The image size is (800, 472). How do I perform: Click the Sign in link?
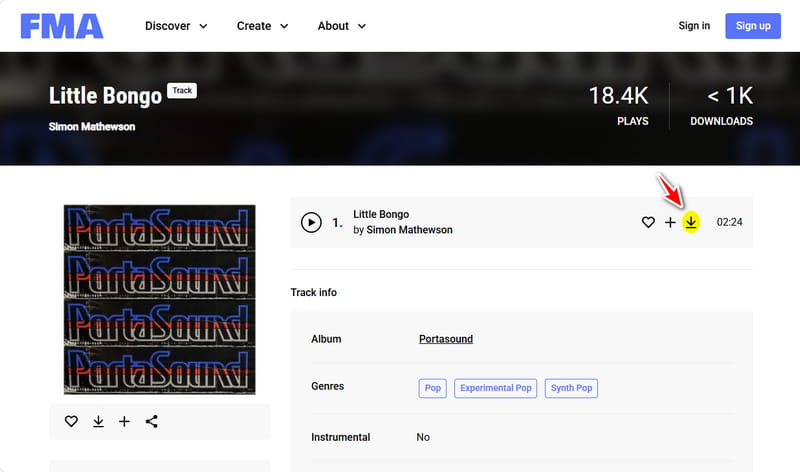694,26
